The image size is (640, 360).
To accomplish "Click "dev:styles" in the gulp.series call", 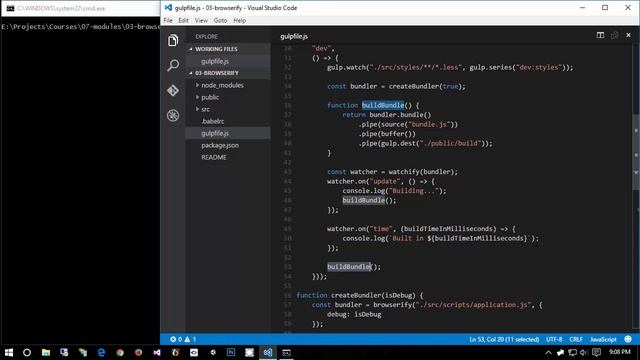I will coord(540,67).
